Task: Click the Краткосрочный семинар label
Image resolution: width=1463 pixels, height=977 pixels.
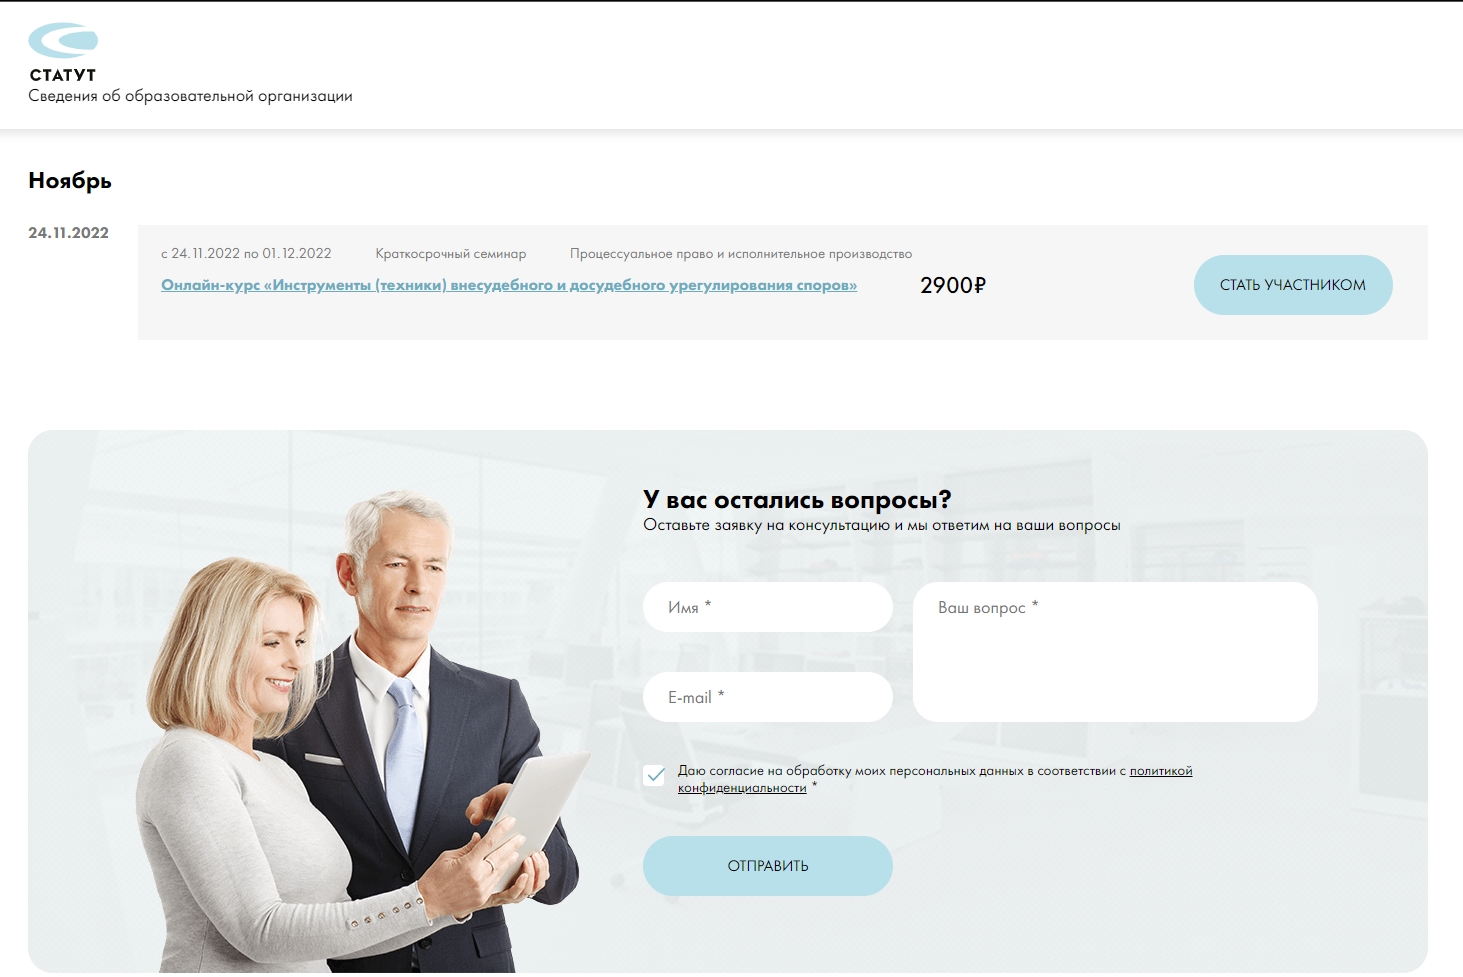Action: (x=451, y=254)
